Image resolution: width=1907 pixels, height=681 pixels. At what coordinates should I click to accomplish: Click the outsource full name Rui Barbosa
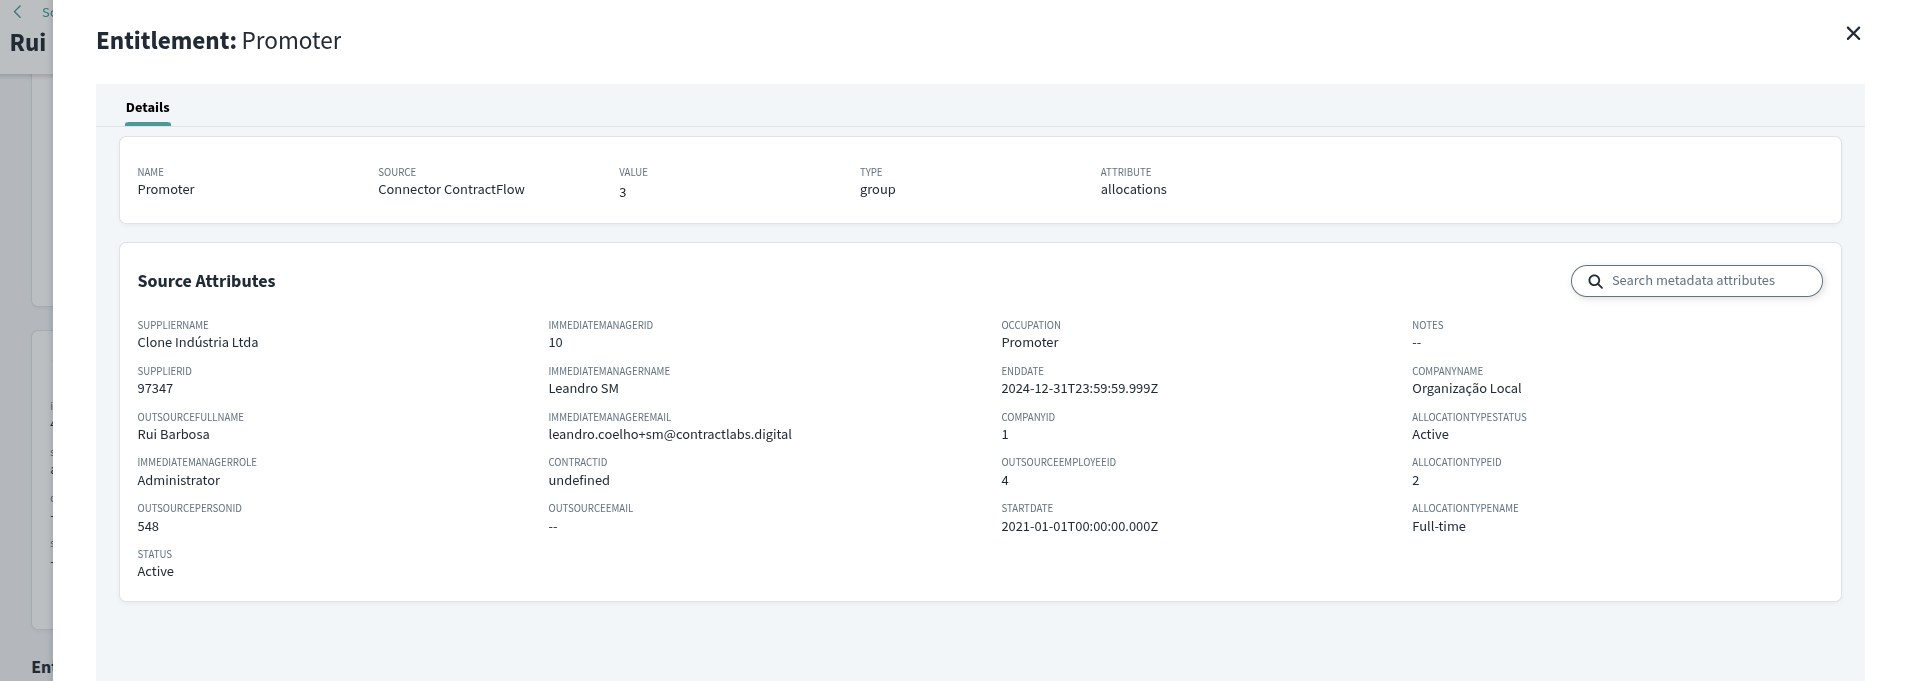coord(173,435)
